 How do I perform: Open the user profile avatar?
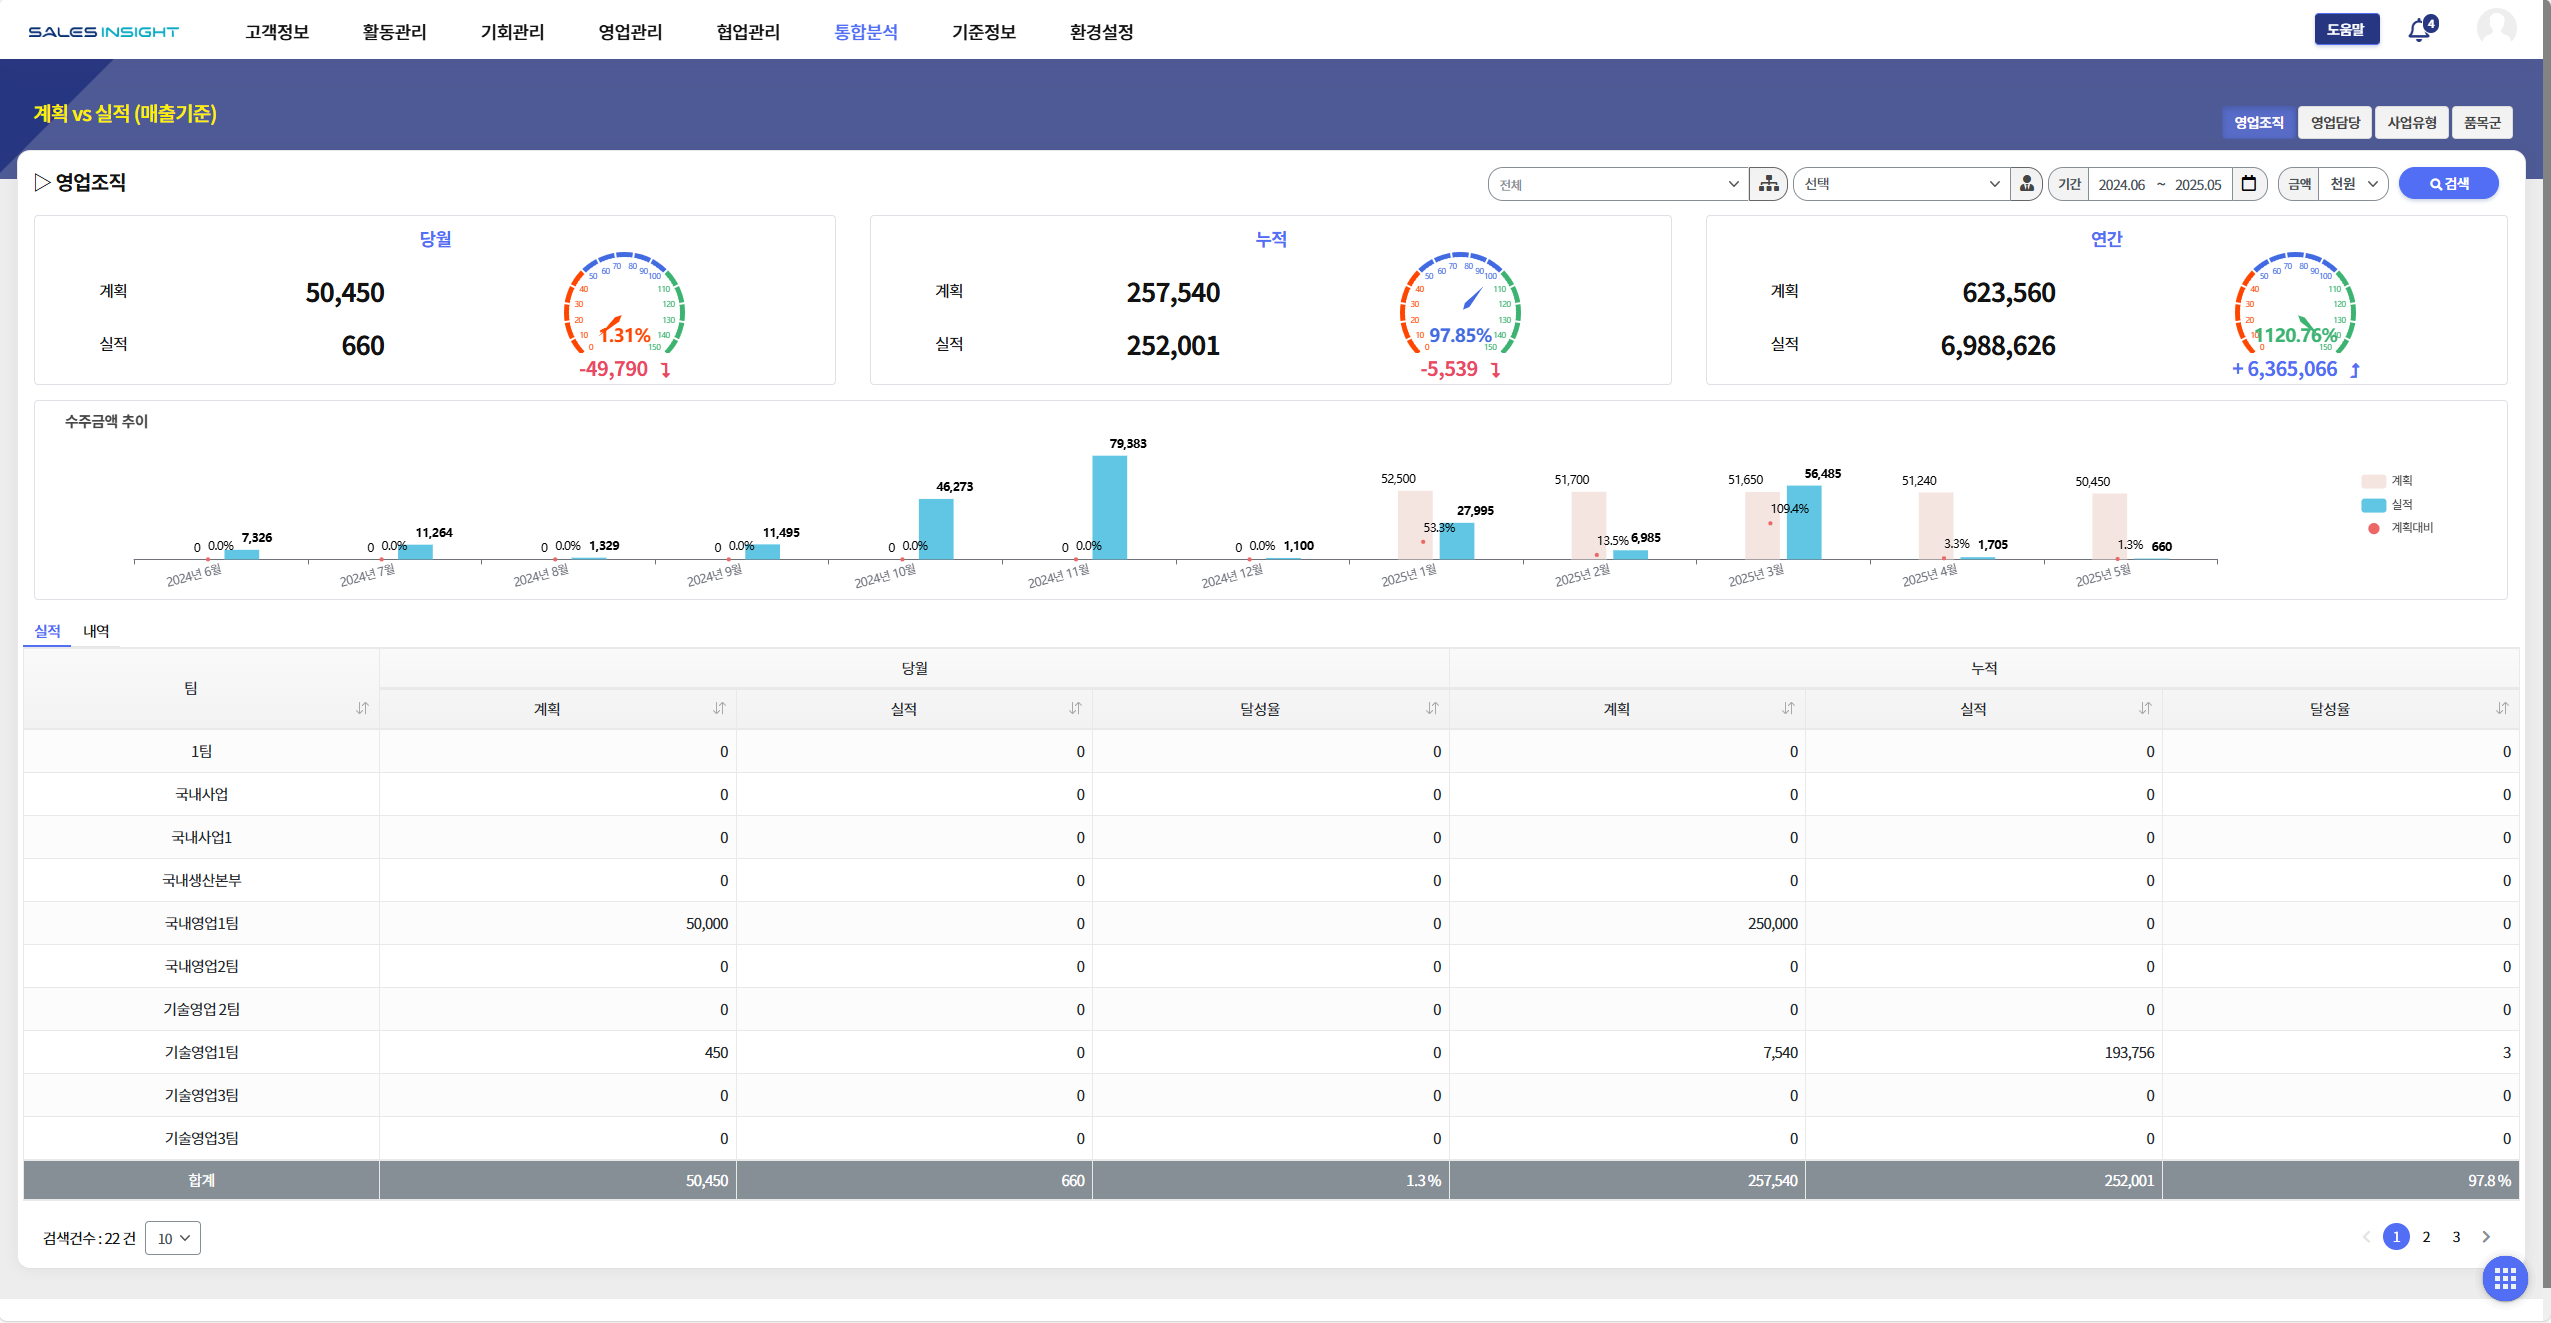tap(2496, 28)
